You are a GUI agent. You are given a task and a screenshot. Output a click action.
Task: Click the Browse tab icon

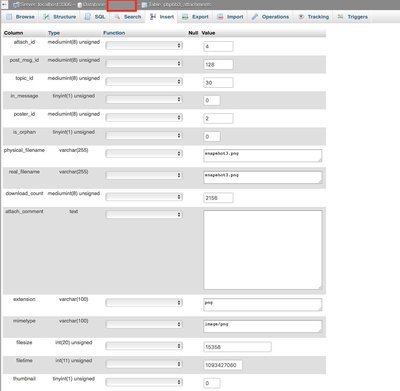(9, 17)
